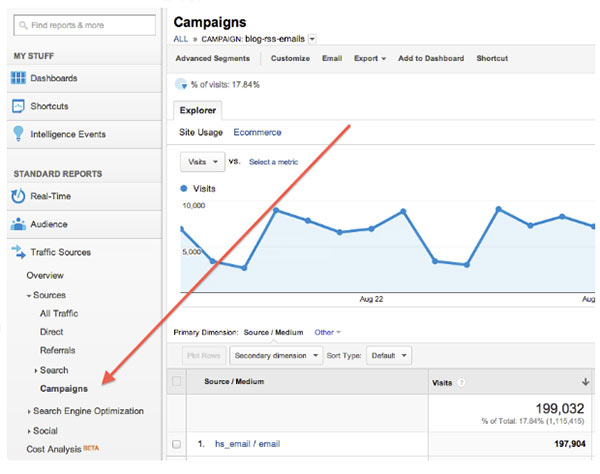600x474 pixels.
Task: Open Advanced Segments
Action: click(x=212, y=58)
